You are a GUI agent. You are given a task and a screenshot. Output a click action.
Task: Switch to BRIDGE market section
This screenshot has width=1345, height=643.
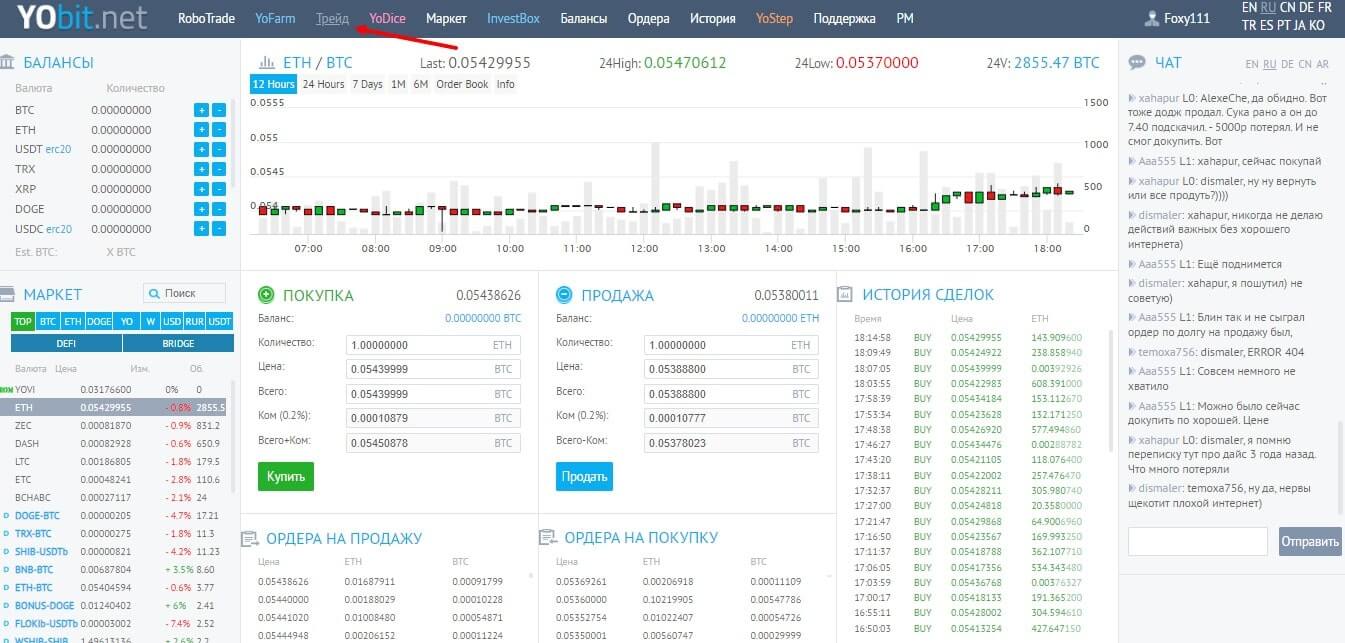[x=177, y=343]
